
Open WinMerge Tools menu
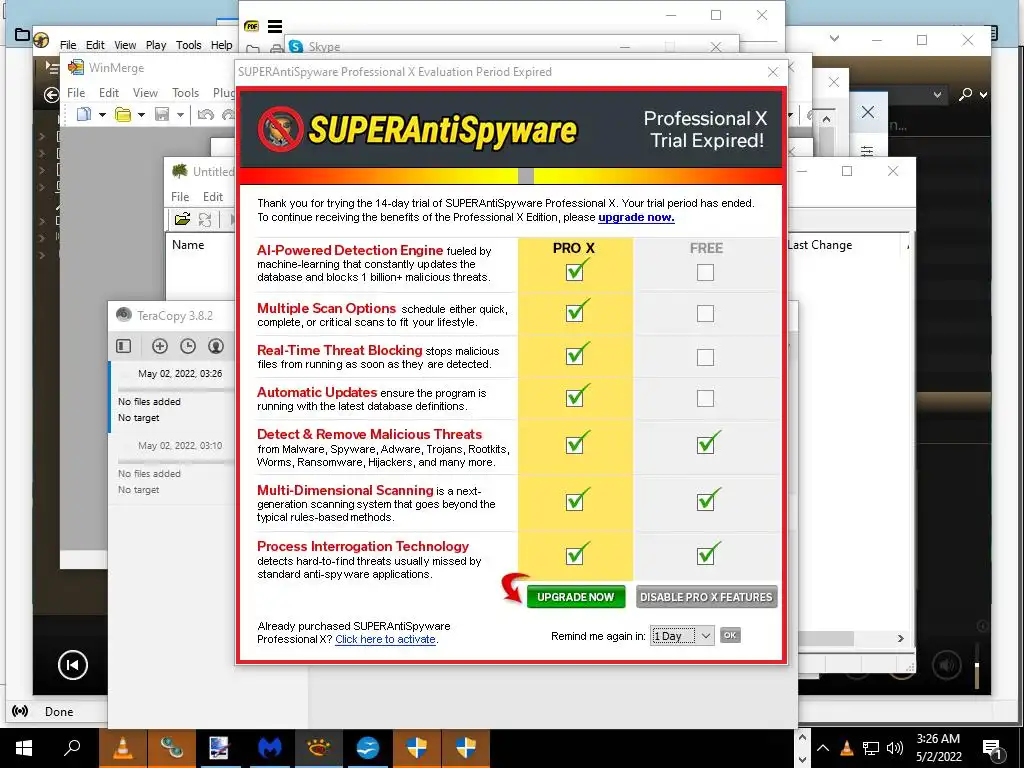pyautogui.click(x=185, y=93)
